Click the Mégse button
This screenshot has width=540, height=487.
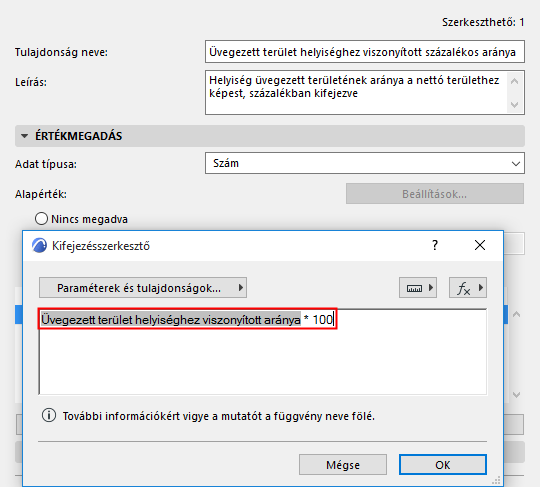coord(343,465)
